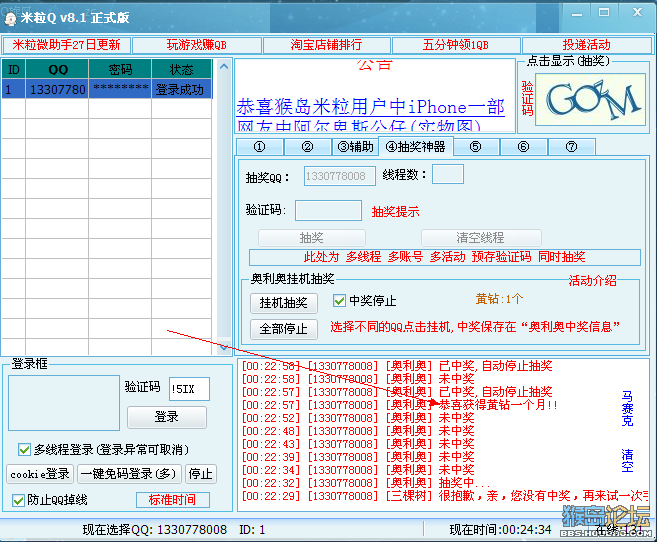Click the 全部停止 button

click(x=284, y=329)
